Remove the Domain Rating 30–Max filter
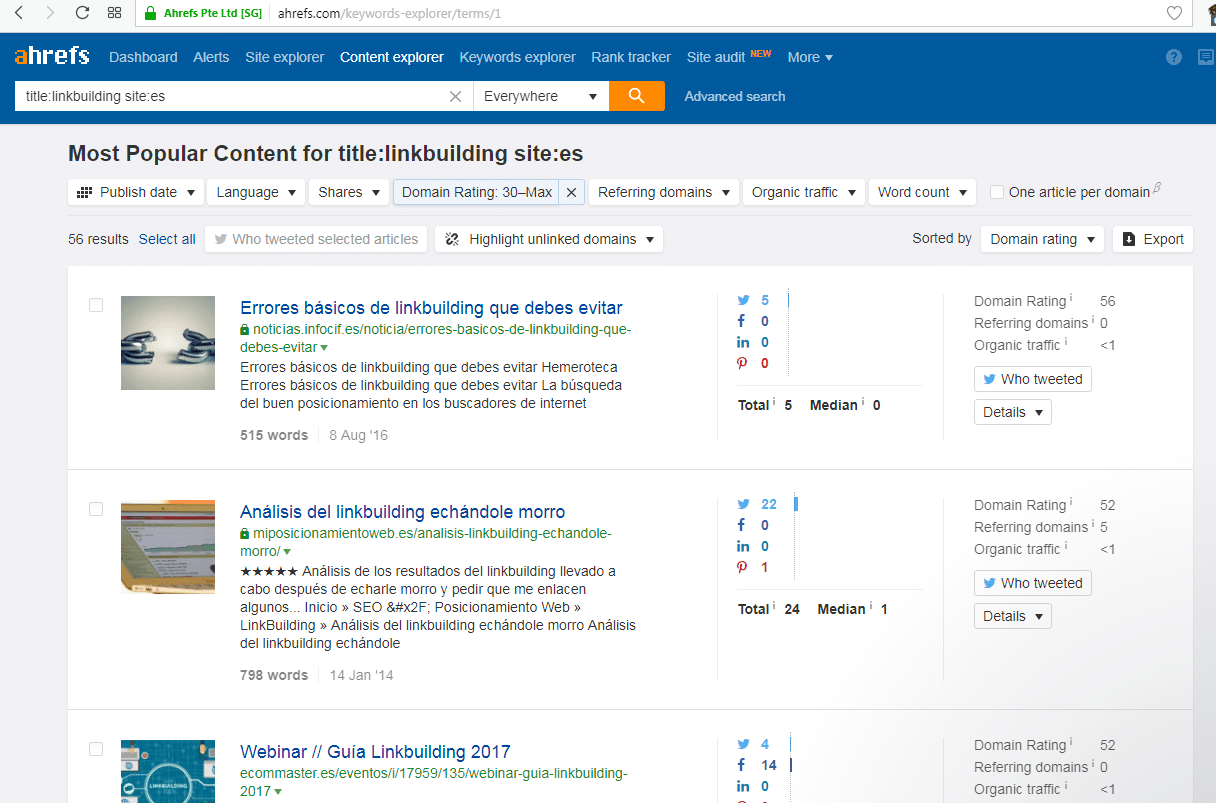Image resolution: width=1216 pixels, height=803 pixels. tap(571, 192)
